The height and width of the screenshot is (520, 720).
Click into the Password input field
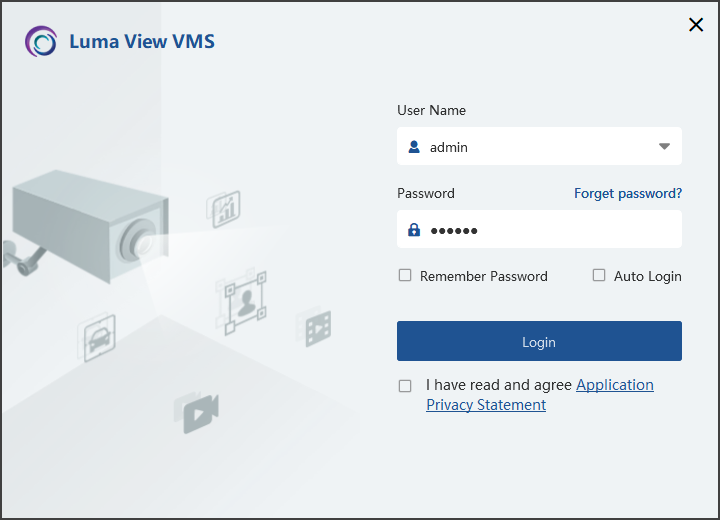pyautogui.click(x=539, y=229)
